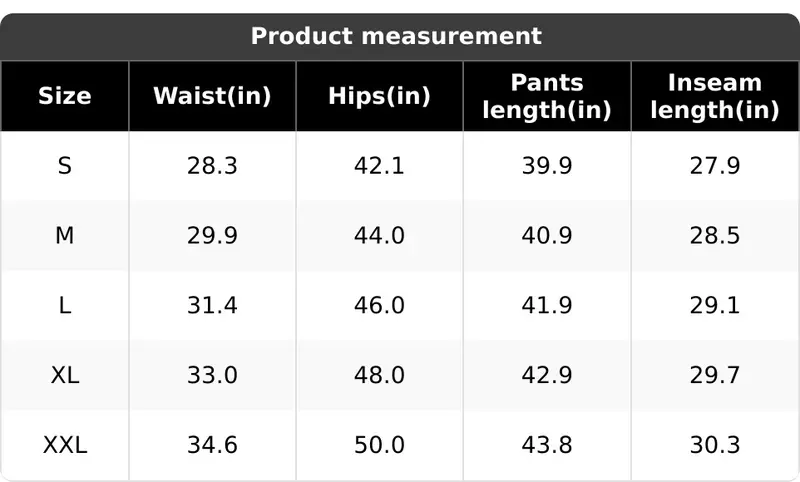Click the Hips(in) column header

(379, 96)
